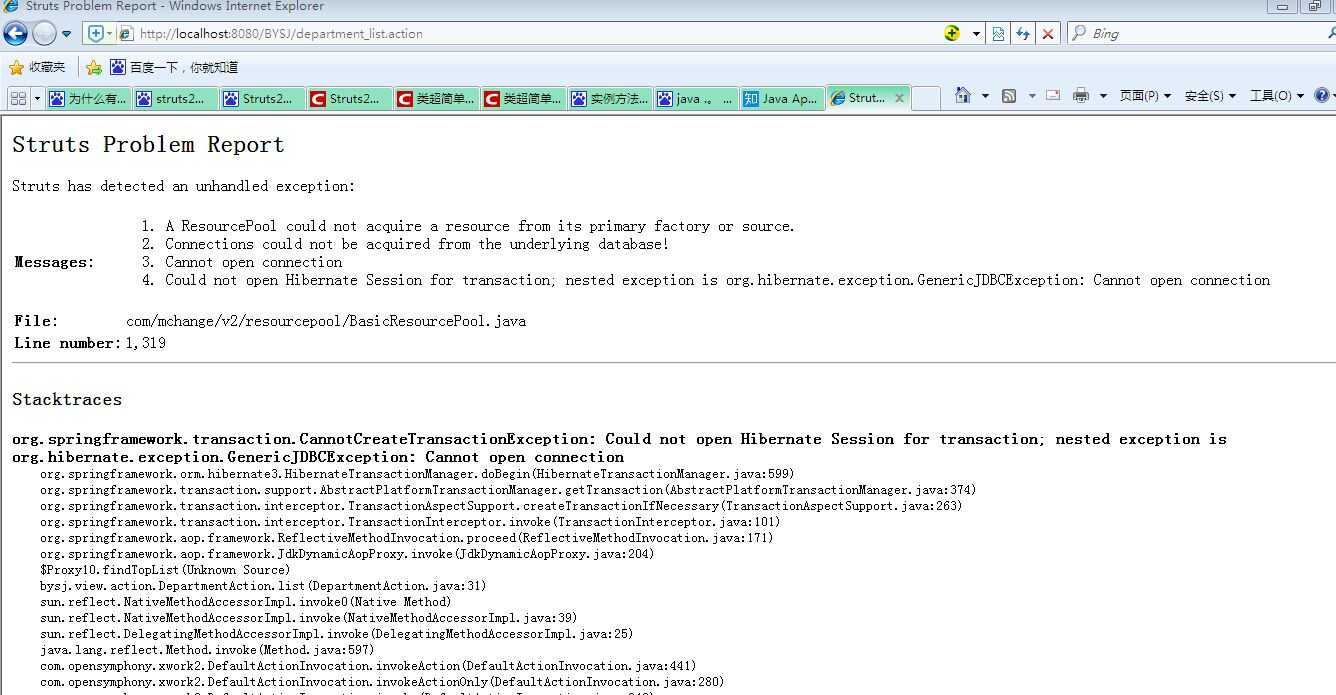Click the Stacktraces heading

(67, 399)
